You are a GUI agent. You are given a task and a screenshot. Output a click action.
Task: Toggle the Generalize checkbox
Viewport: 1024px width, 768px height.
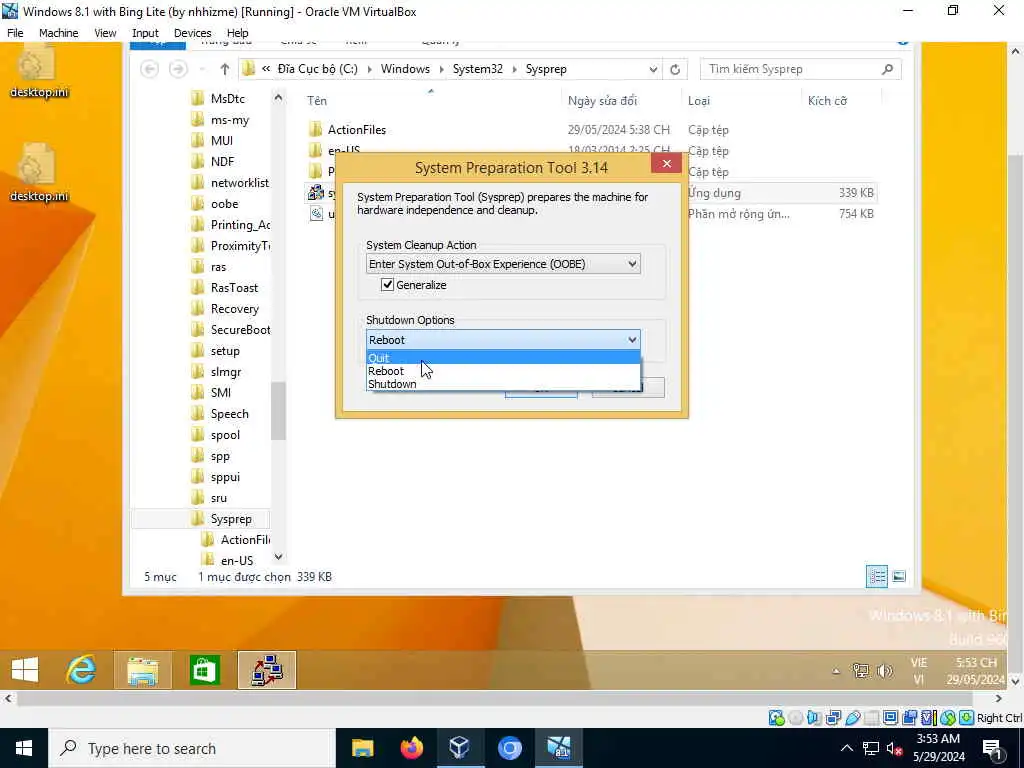[387, 285]
